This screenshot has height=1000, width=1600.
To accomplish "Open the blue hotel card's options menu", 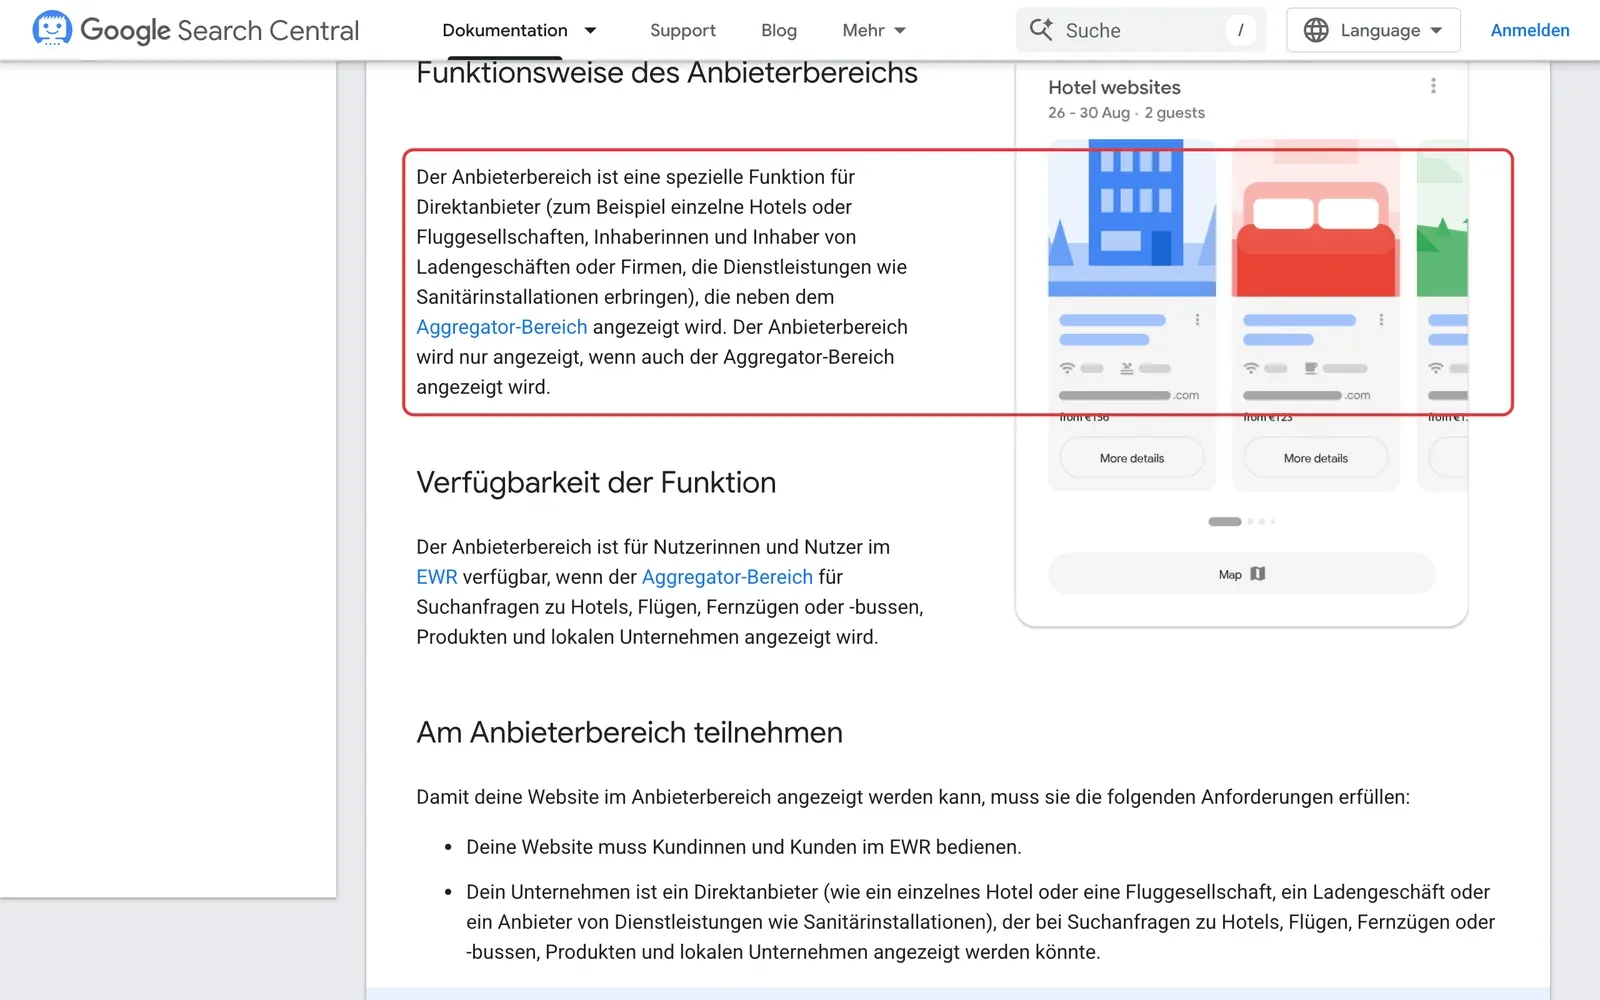I will (x=1197, y=320).
